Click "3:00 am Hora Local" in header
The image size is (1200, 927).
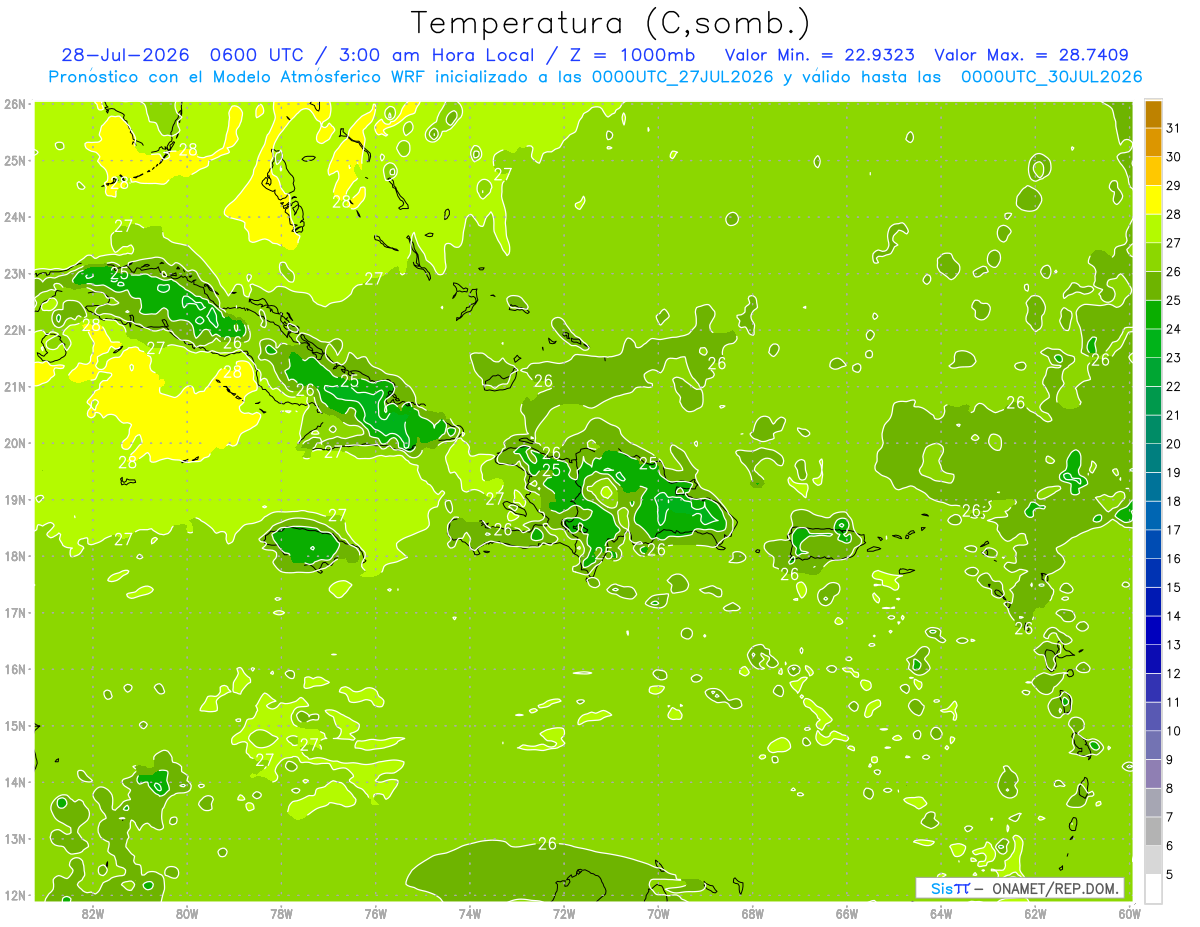(x=436, y=55)
